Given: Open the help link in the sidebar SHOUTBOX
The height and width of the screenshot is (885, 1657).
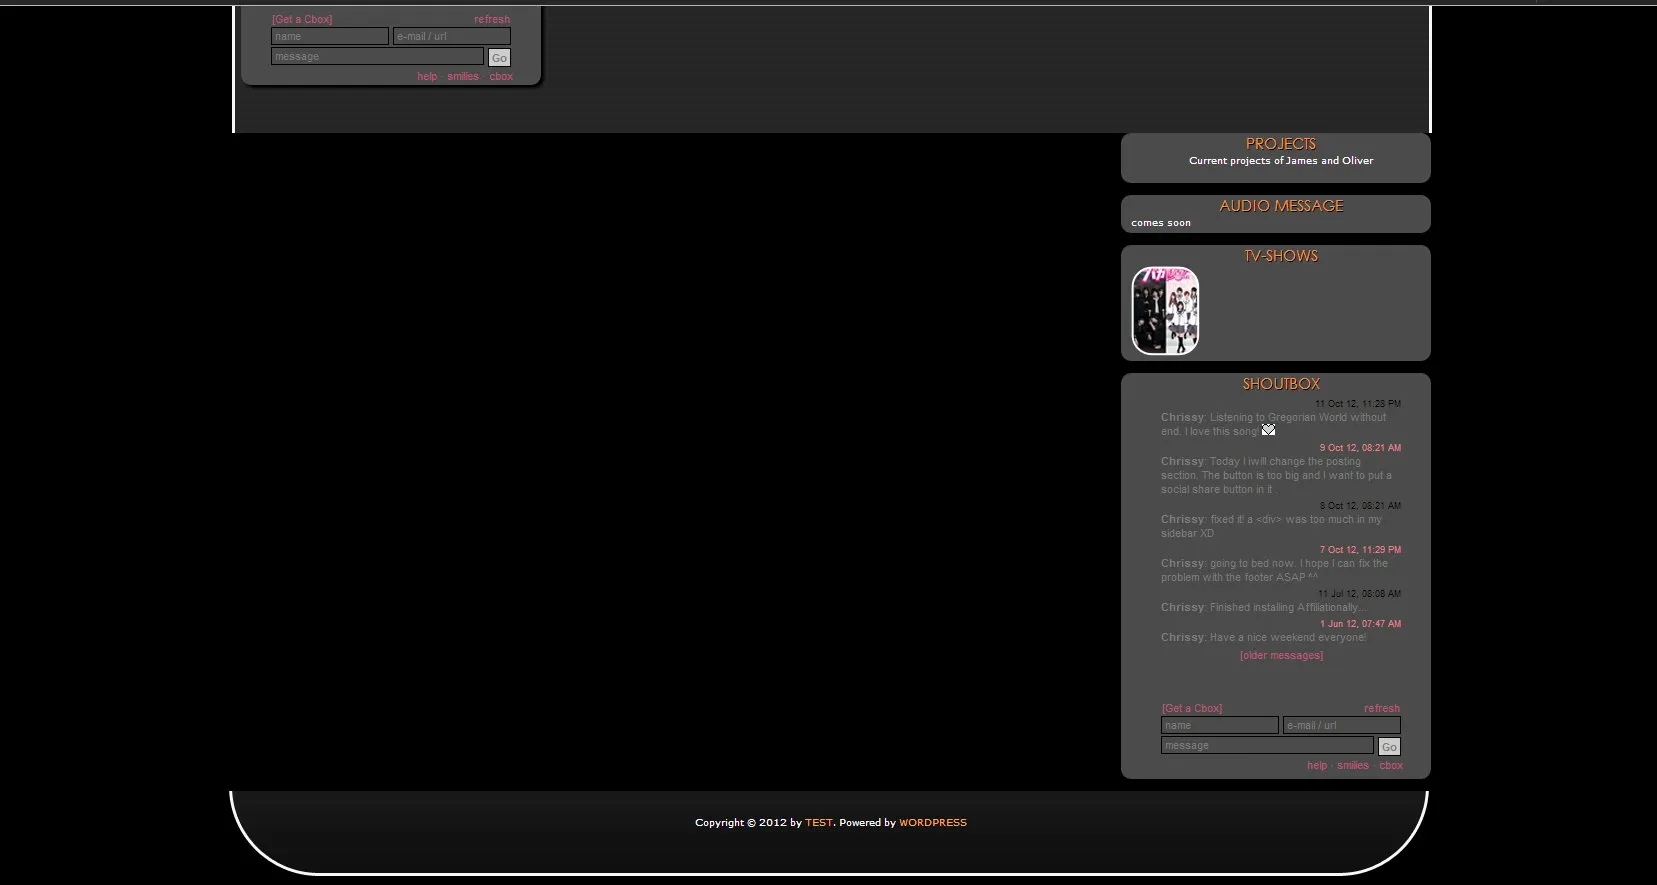Looking at the screenshot, I should pos(1317,766).
